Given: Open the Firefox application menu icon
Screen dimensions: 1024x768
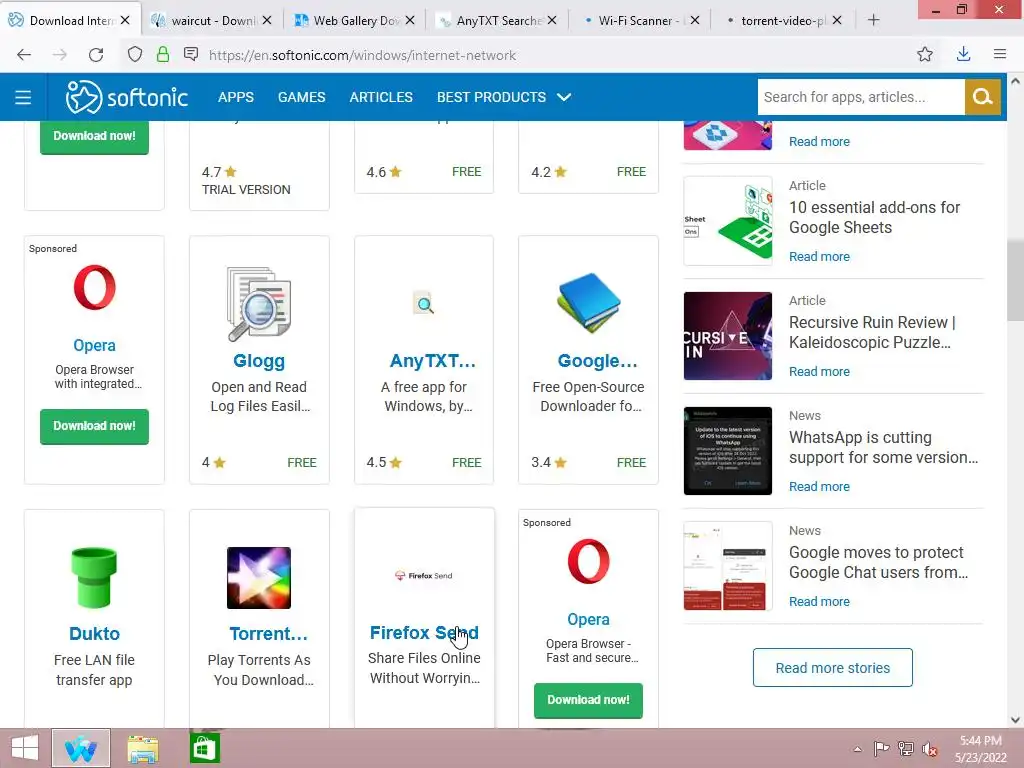Looking at the screenshot, I should pos(1000,54).
